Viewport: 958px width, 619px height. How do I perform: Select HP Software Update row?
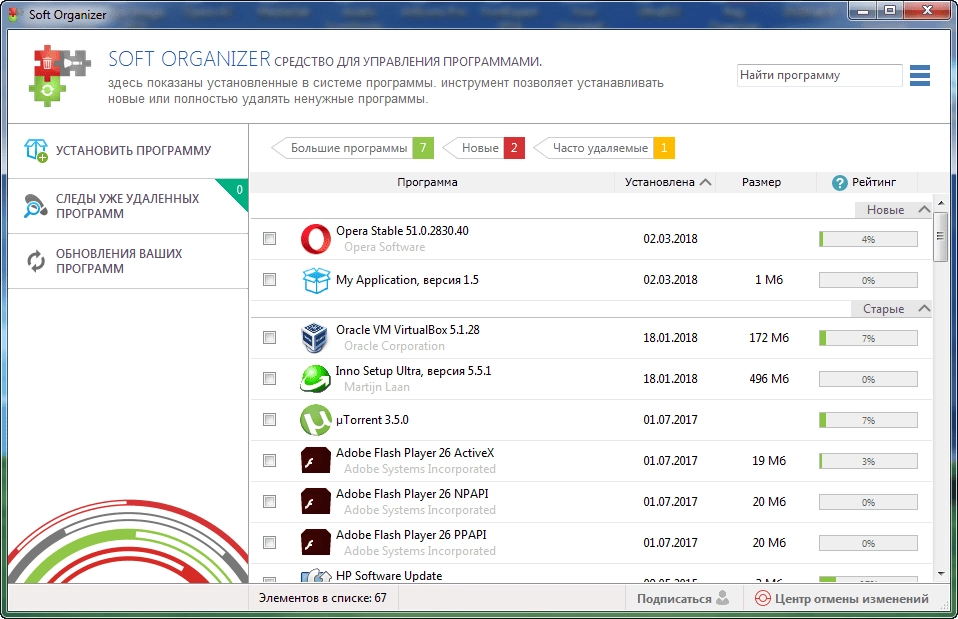click(591, 575)
